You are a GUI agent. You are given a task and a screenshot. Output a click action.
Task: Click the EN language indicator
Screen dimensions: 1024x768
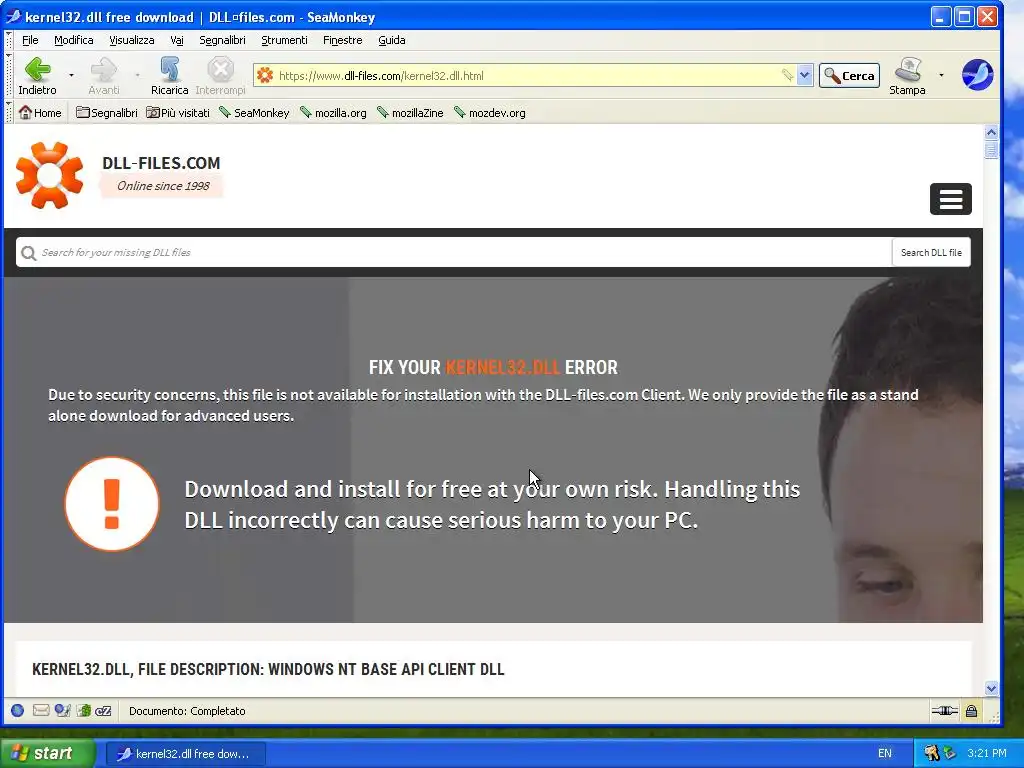click(x=885, y=753)
